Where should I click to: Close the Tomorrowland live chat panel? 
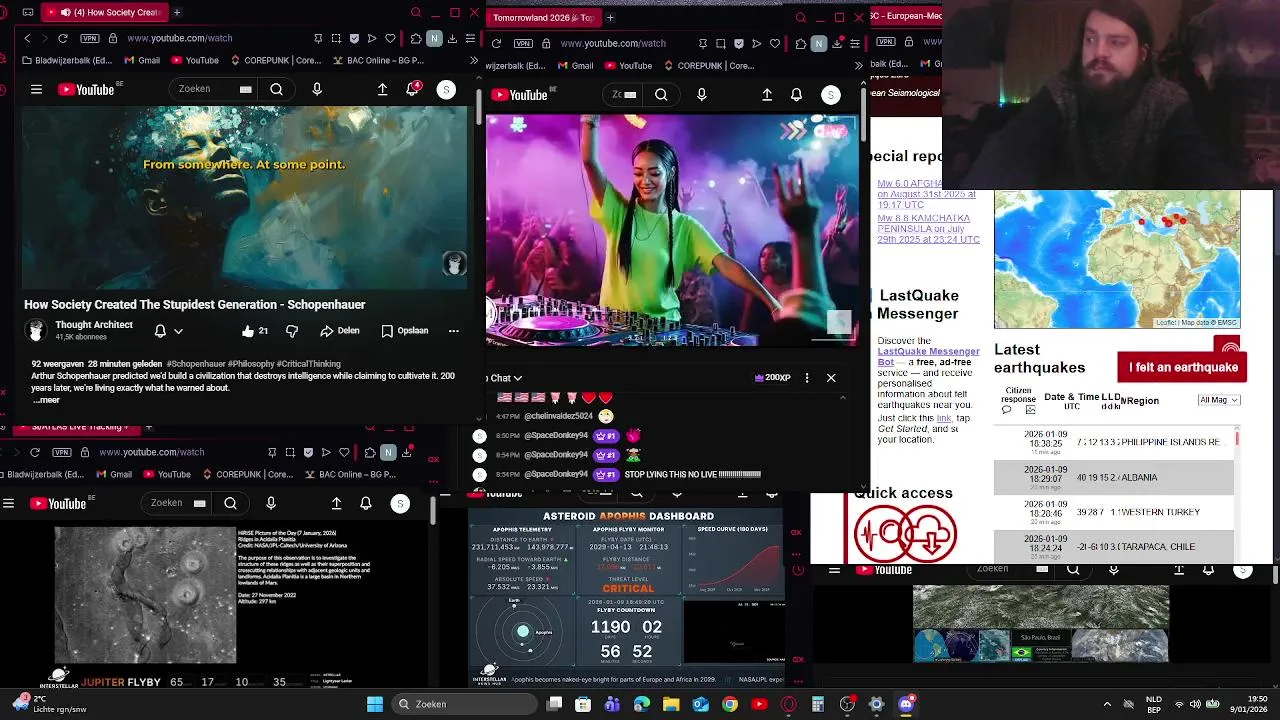(831, 378)
